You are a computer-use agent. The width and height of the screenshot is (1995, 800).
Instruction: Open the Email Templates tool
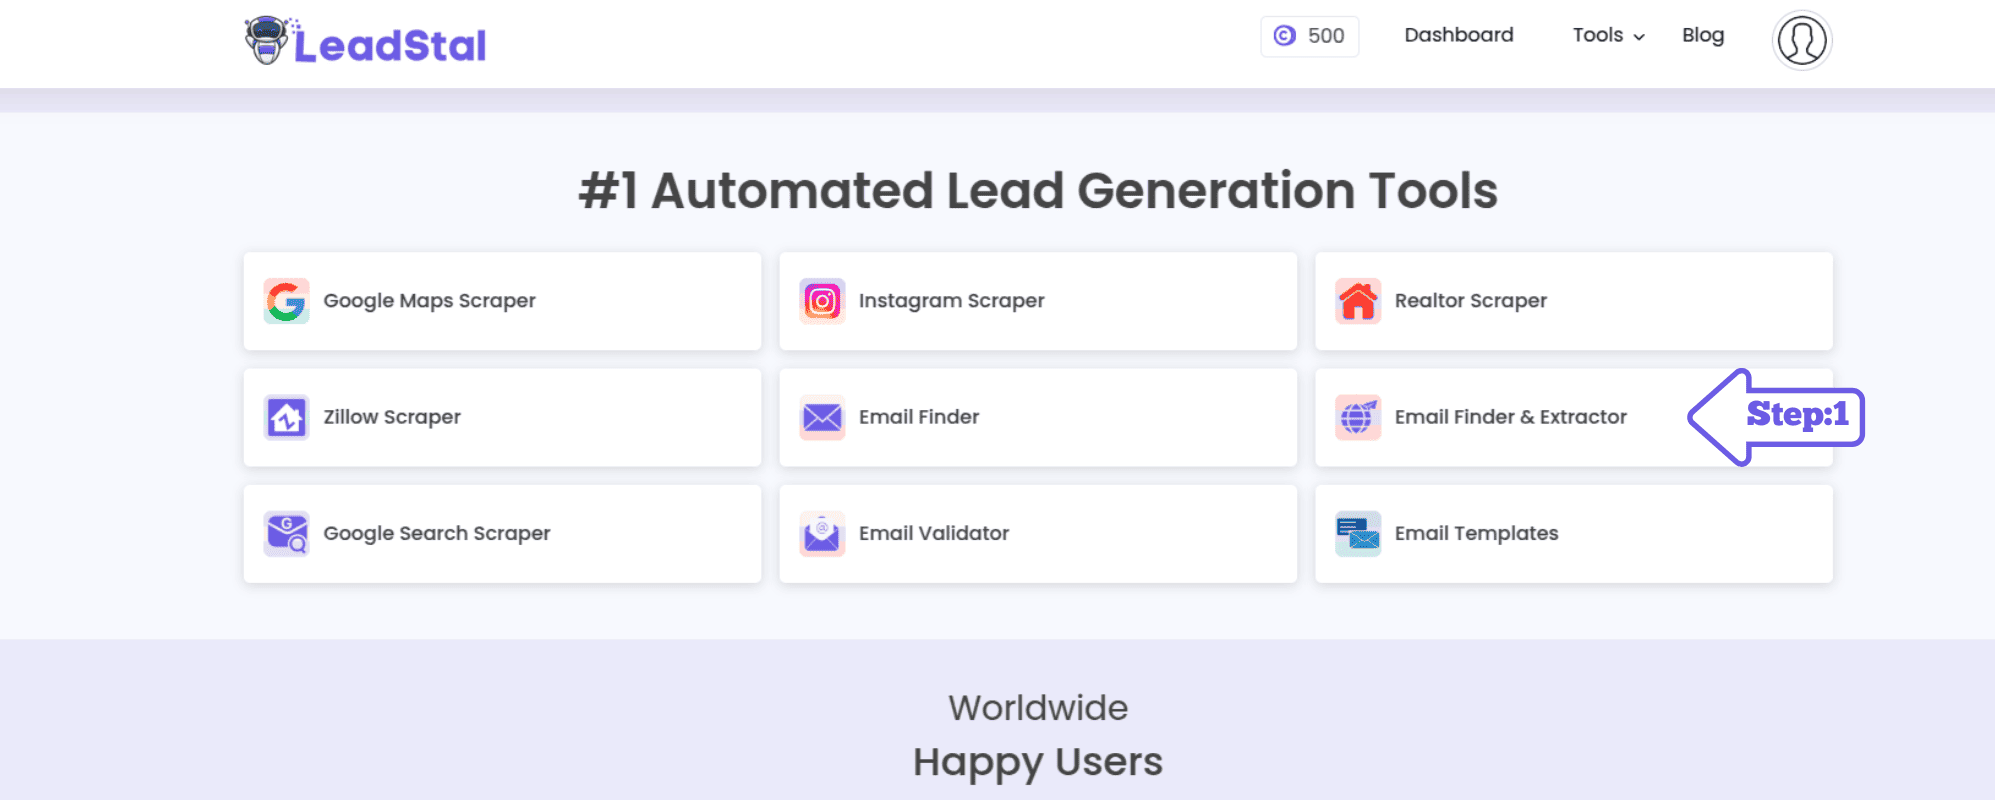click(x=1574, y=534)
